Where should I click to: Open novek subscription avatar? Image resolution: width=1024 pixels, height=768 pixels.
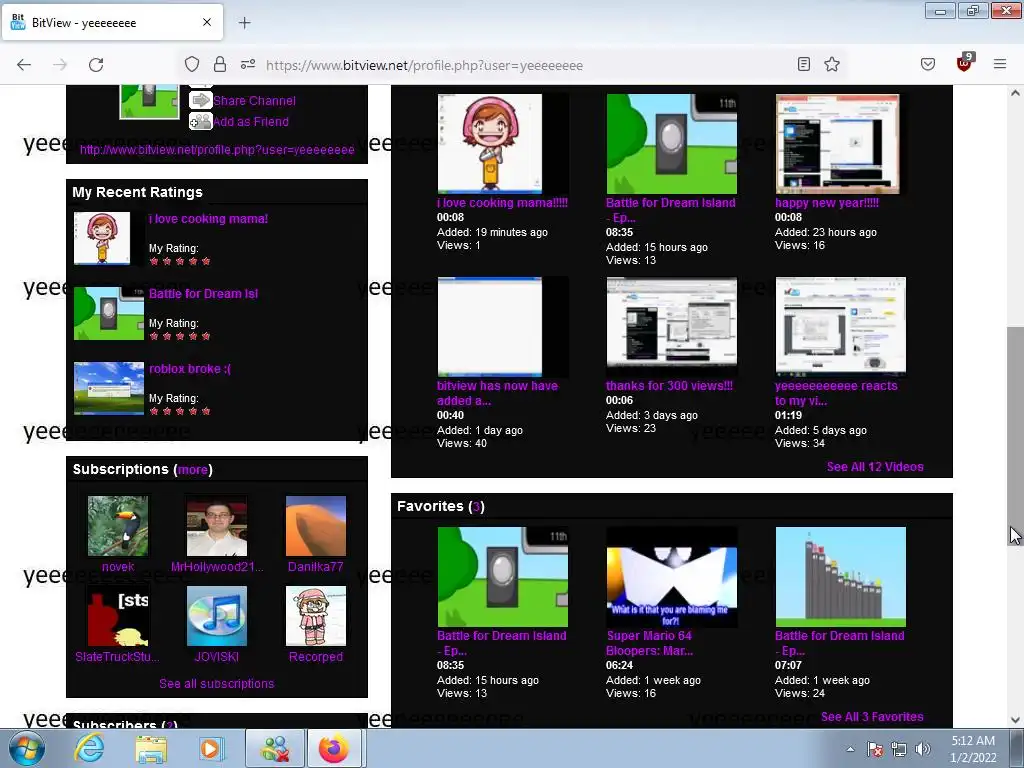[x=118, y=526]
